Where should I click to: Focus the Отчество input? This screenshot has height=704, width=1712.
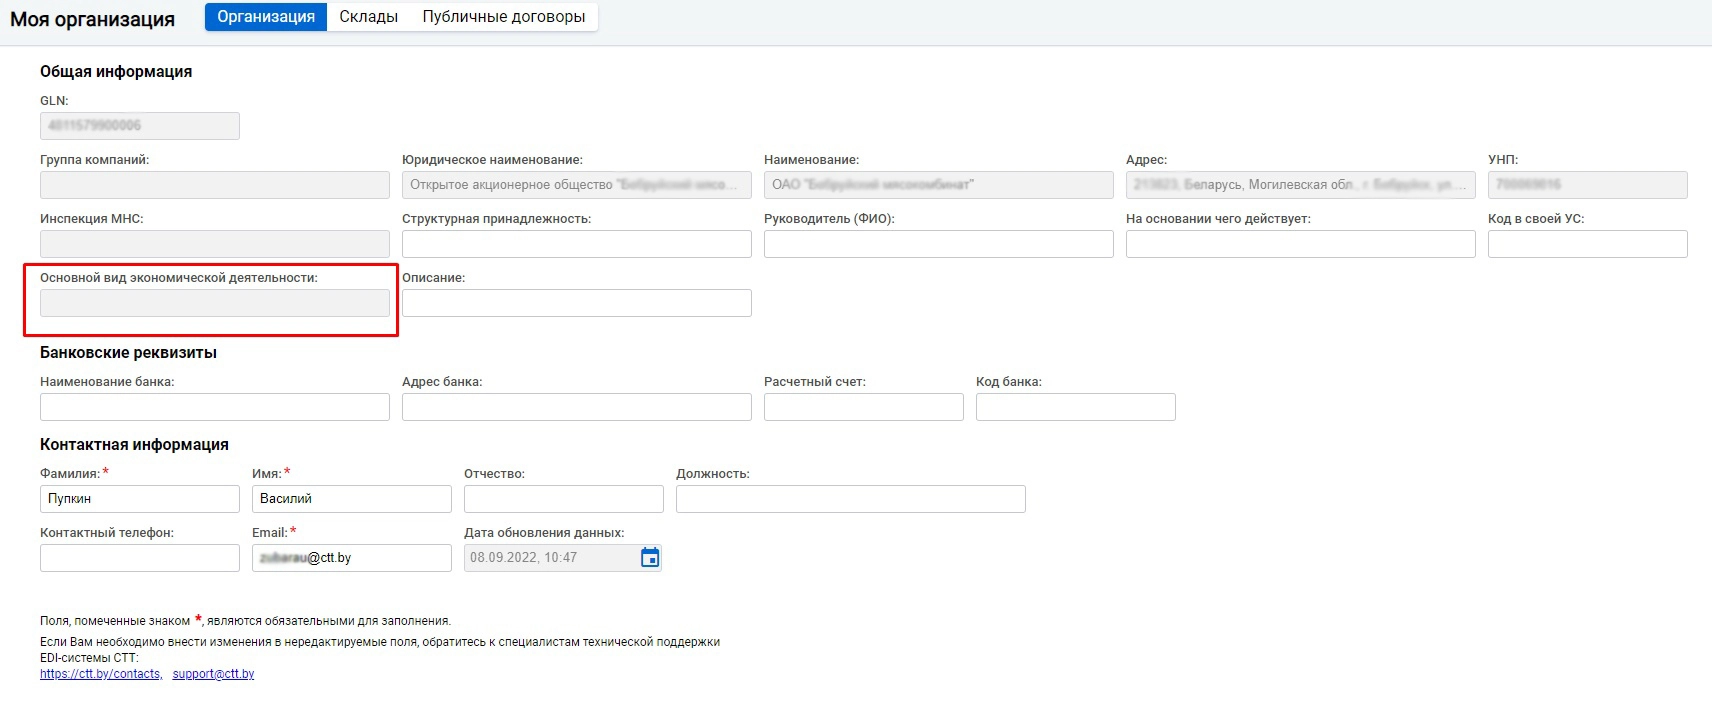coord(564,499)
